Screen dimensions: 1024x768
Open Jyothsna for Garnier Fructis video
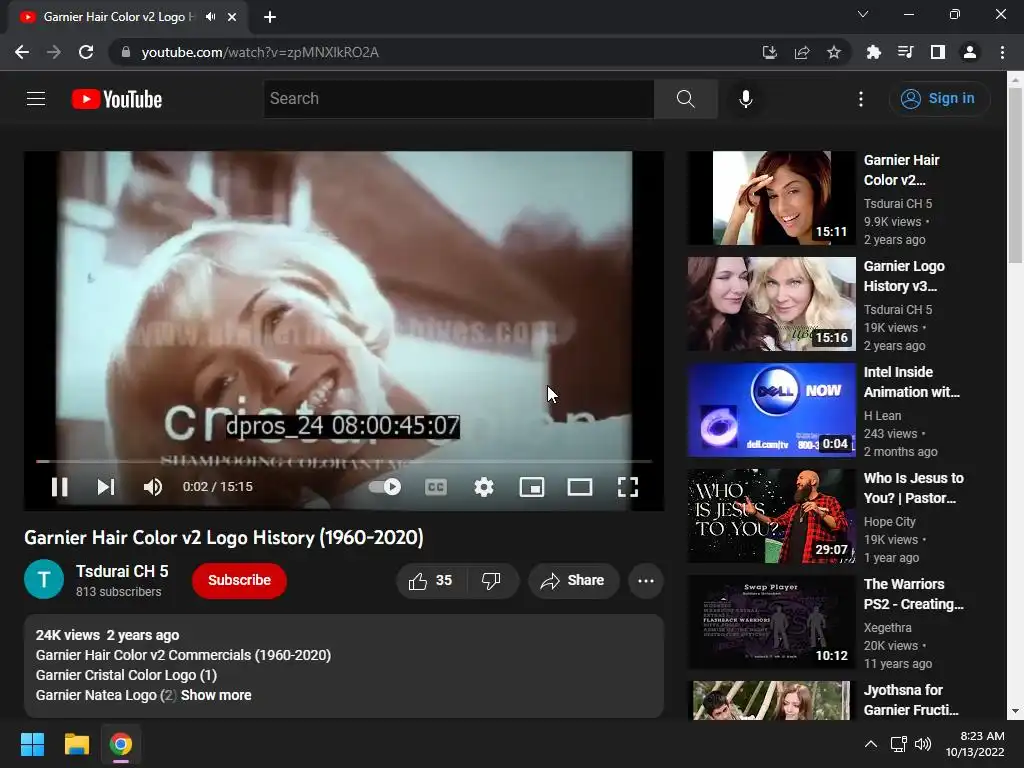[771, 700]
